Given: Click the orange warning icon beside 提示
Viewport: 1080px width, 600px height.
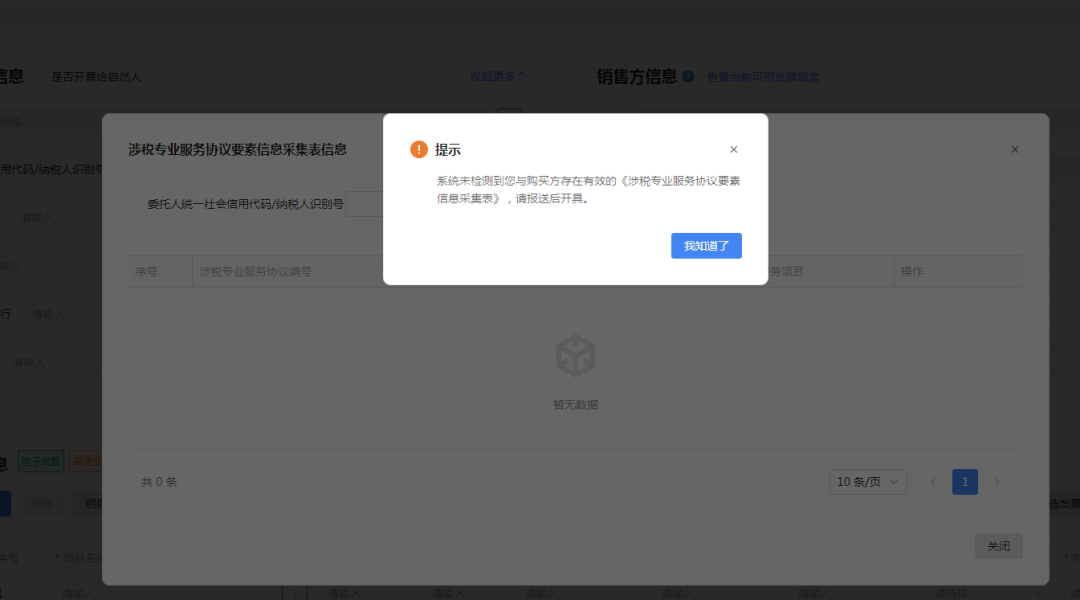Looking at the screenshot, I should 419,149.
